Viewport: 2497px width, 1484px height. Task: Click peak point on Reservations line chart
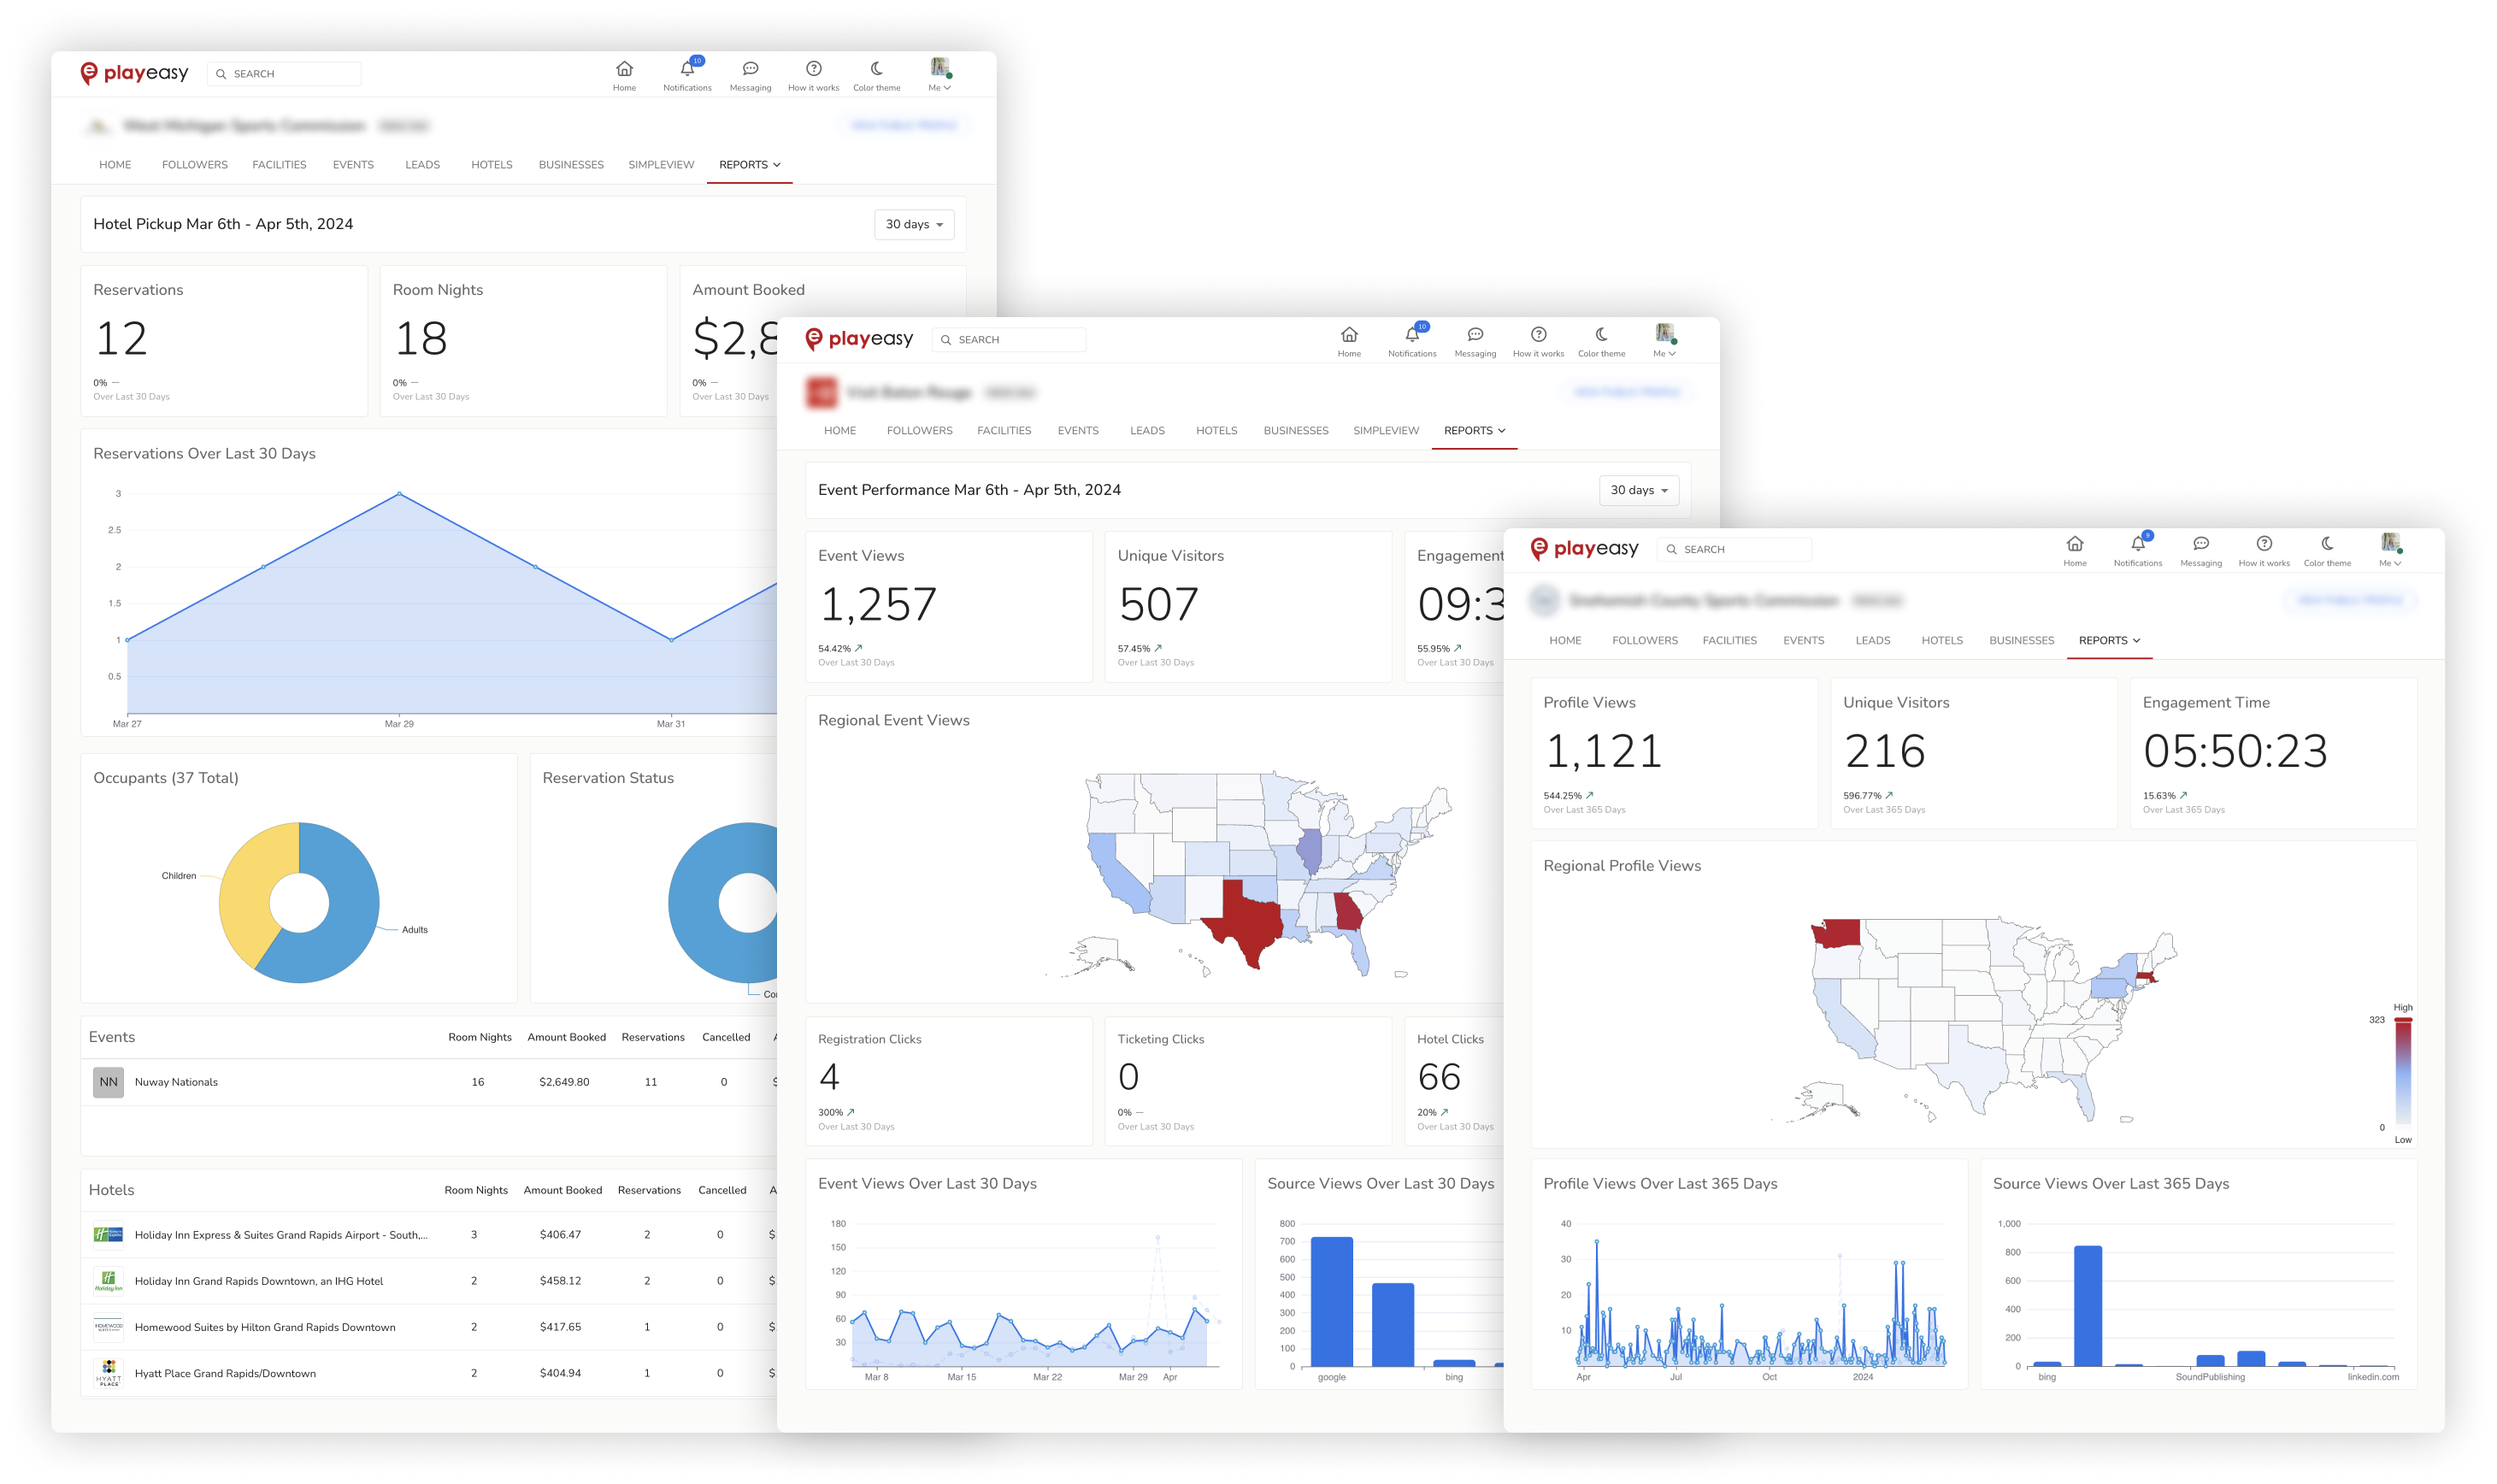pyautogui.click(x=400, y=493)
